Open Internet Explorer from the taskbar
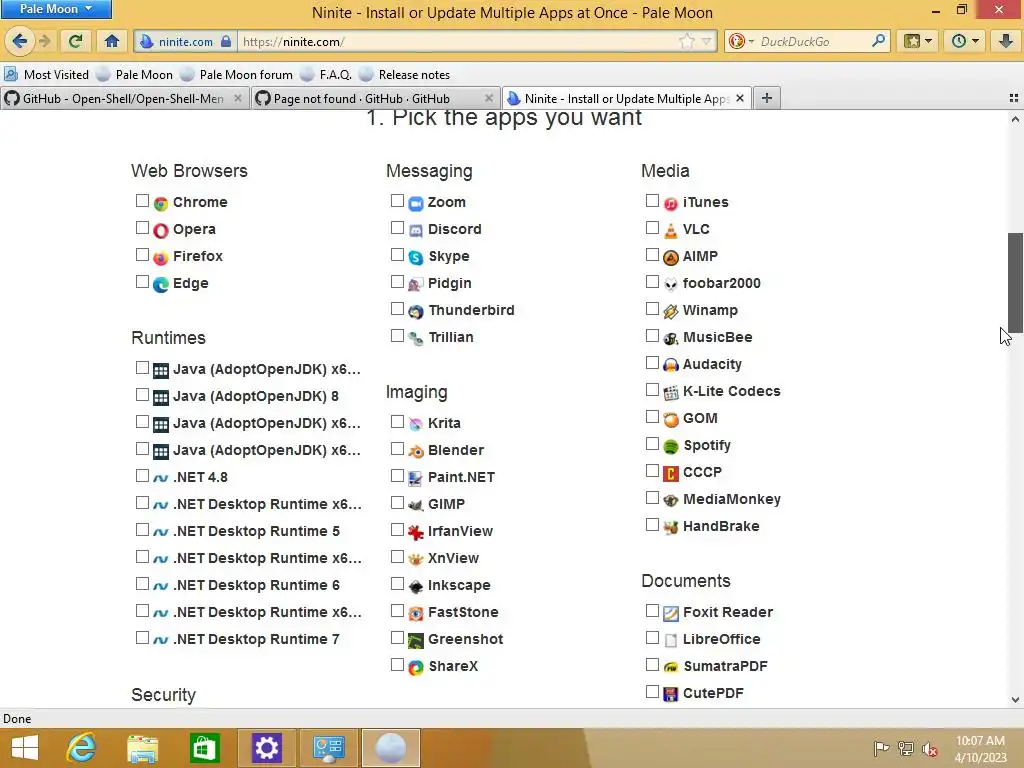This screenshot has width=1024, height=768. pyautogui.click(x=82, y=748)
